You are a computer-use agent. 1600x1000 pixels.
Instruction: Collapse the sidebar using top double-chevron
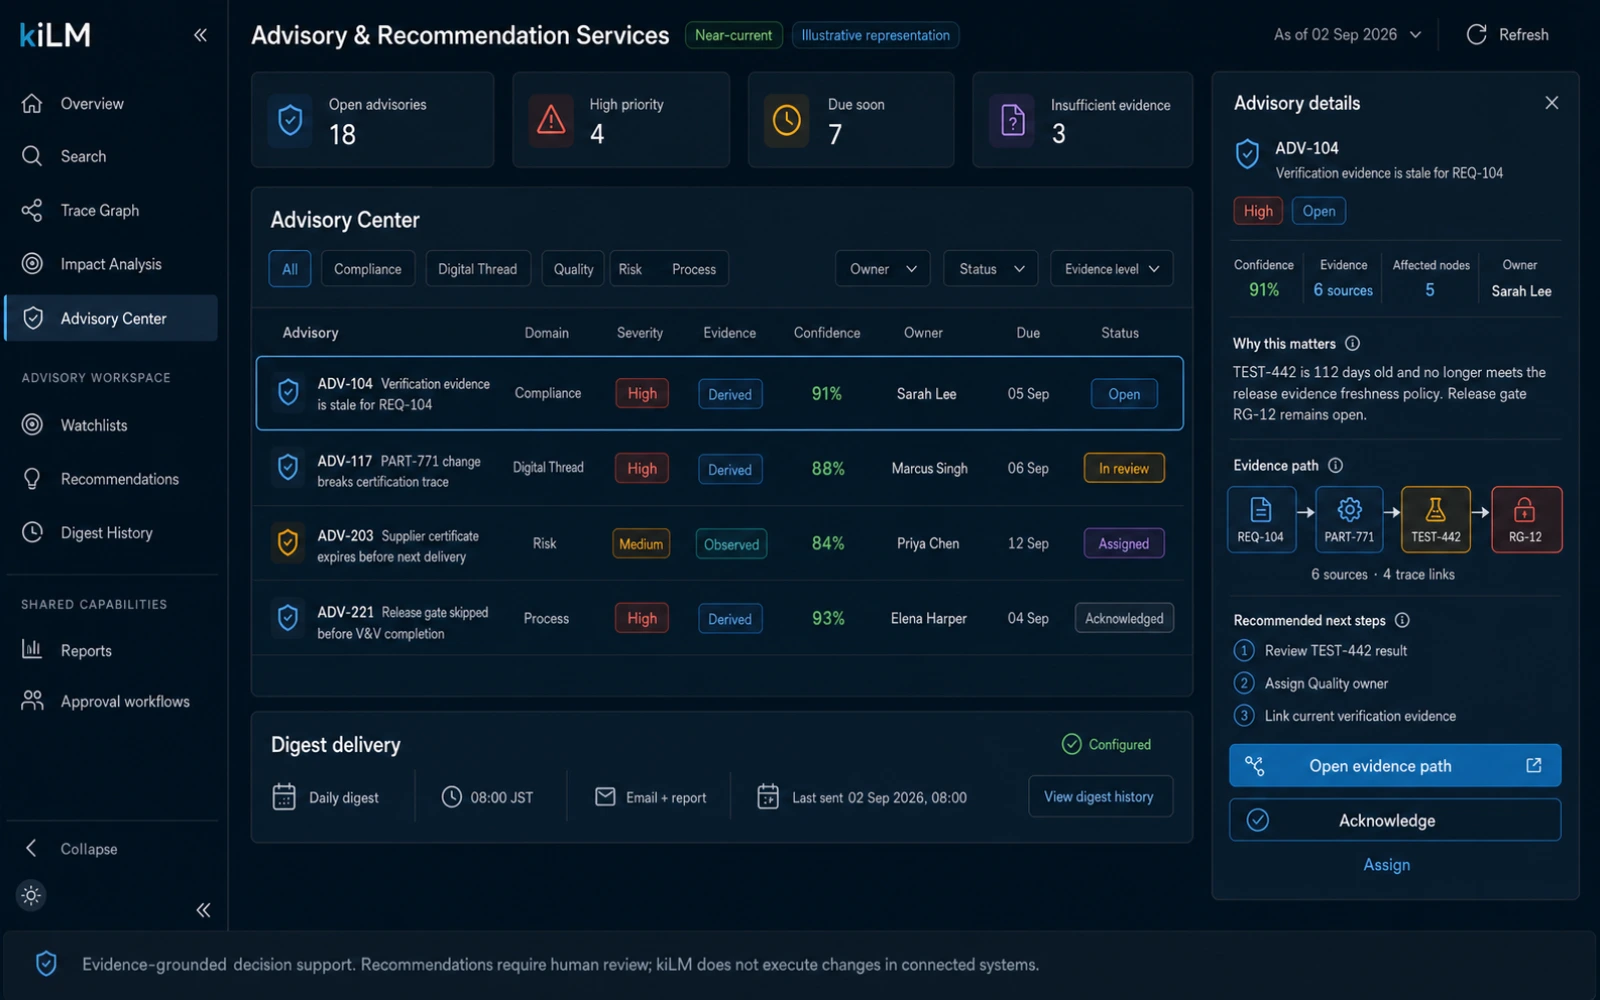[x=200, y=35]
